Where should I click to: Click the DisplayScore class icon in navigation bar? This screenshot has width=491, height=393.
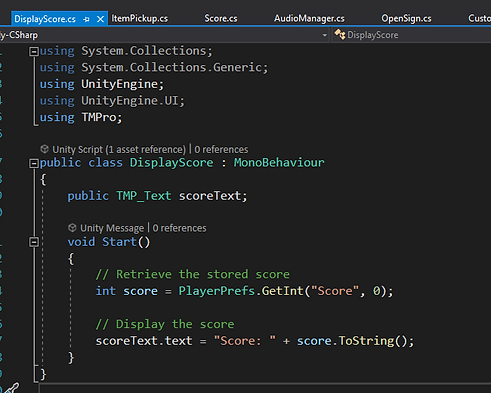pyautogui.click(x=340, y=34)
